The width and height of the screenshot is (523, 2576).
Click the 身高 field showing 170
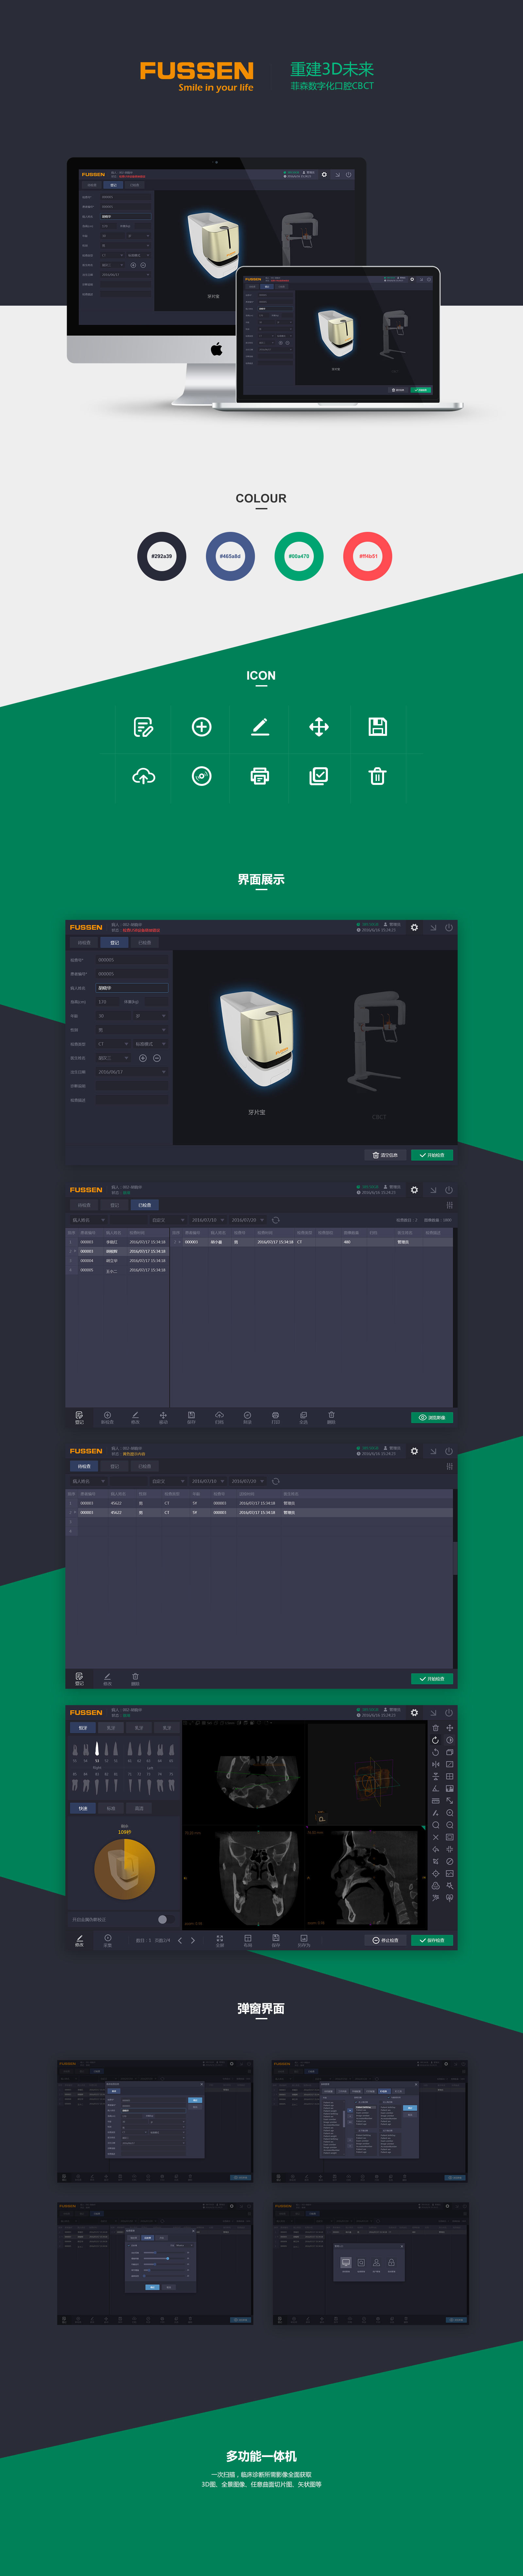pos(108,1002)
